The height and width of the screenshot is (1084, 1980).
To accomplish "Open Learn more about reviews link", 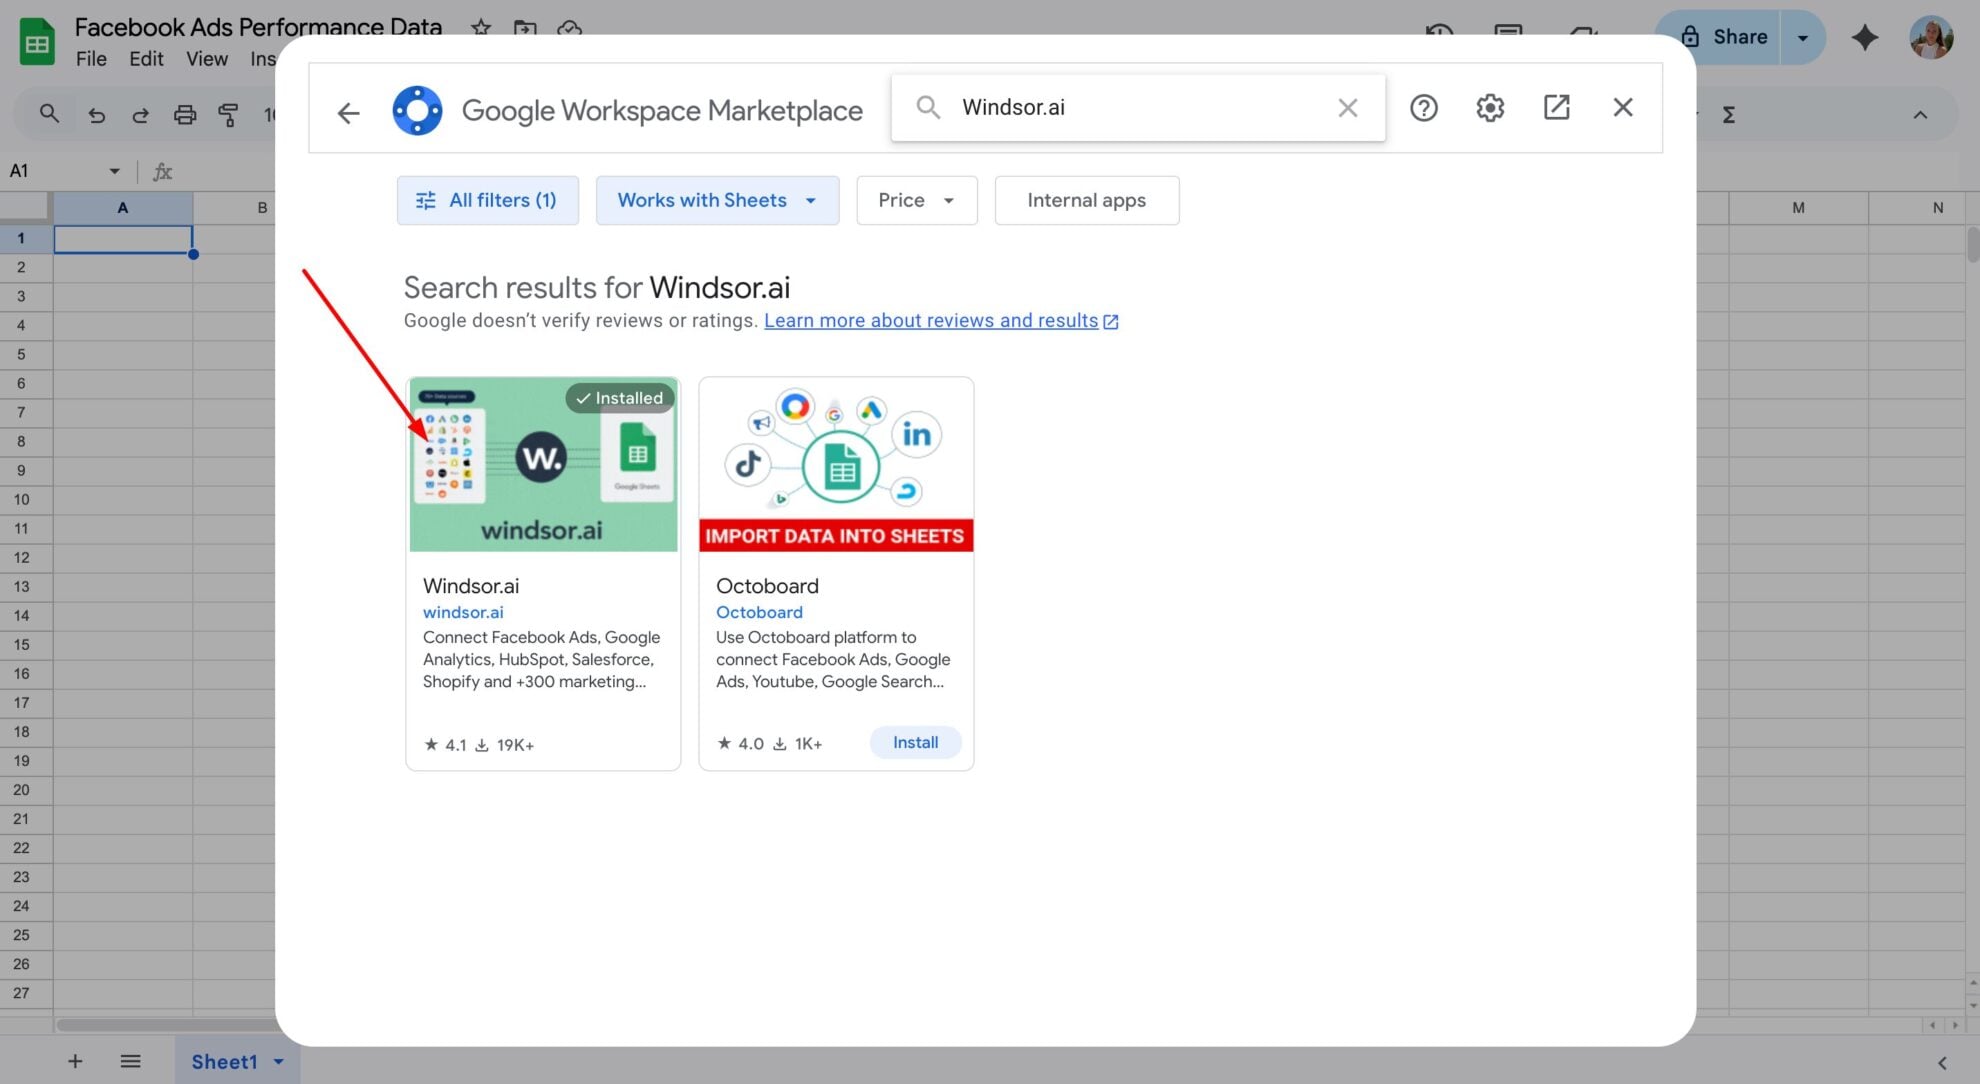I will 931,320.
